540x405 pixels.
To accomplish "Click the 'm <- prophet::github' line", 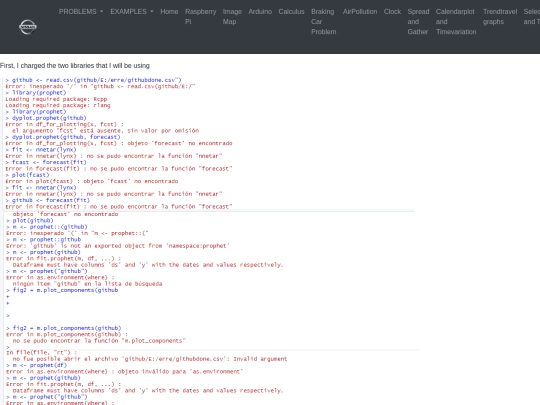I will click(x=43, y=239).
